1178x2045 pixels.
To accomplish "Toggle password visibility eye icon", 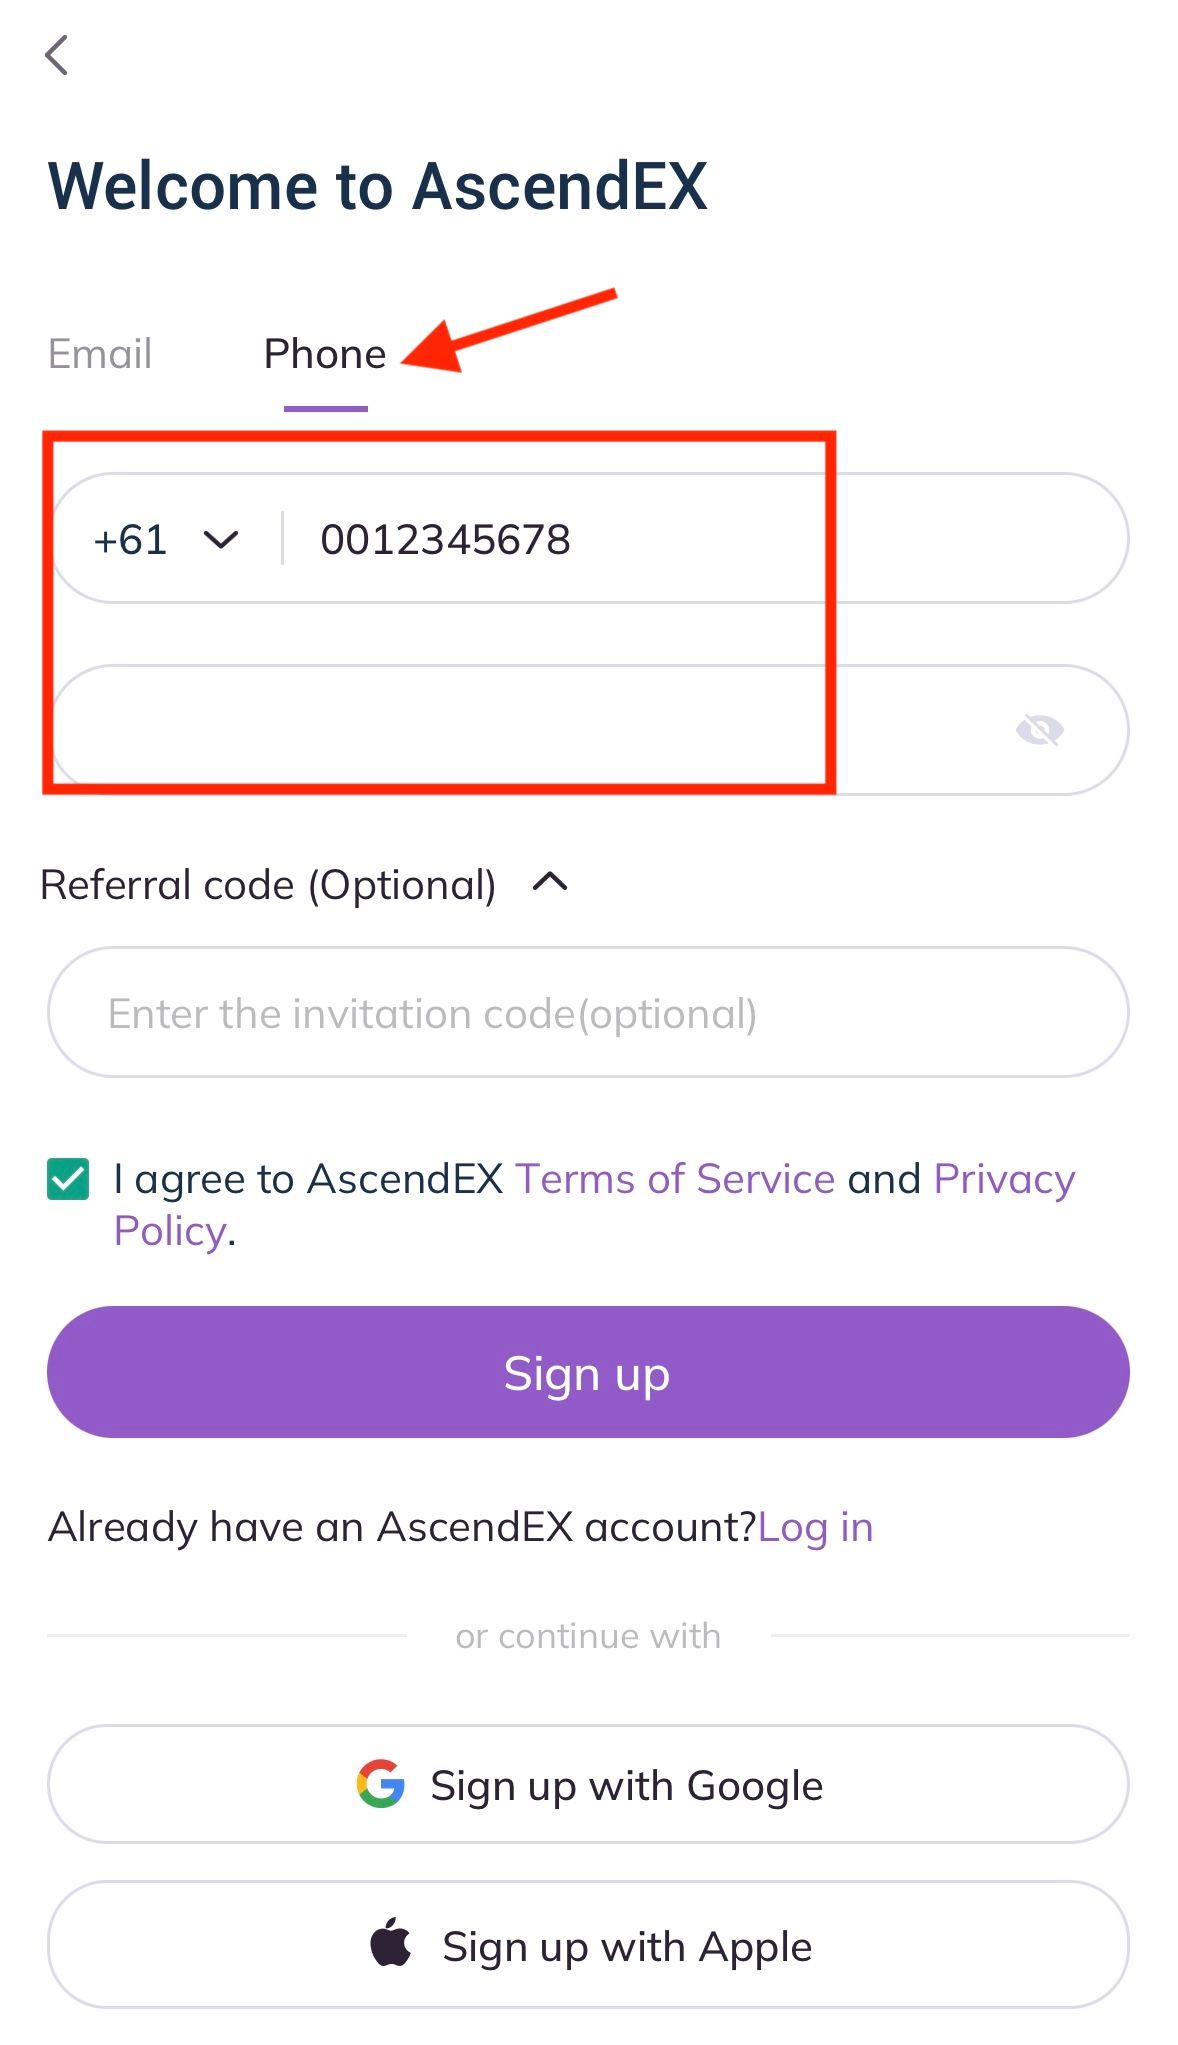I will (1039, 731).
